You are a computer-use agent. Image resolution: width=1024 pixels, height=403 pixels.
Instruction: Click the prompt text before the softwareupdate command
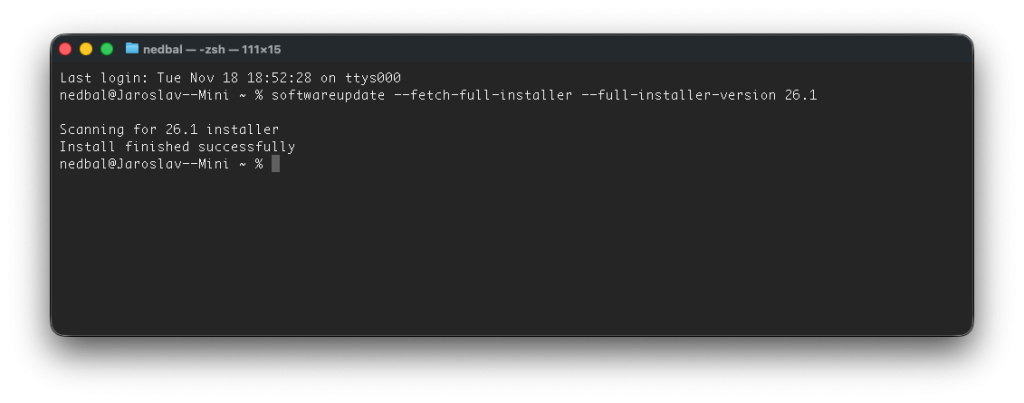(x=161, y=95)
